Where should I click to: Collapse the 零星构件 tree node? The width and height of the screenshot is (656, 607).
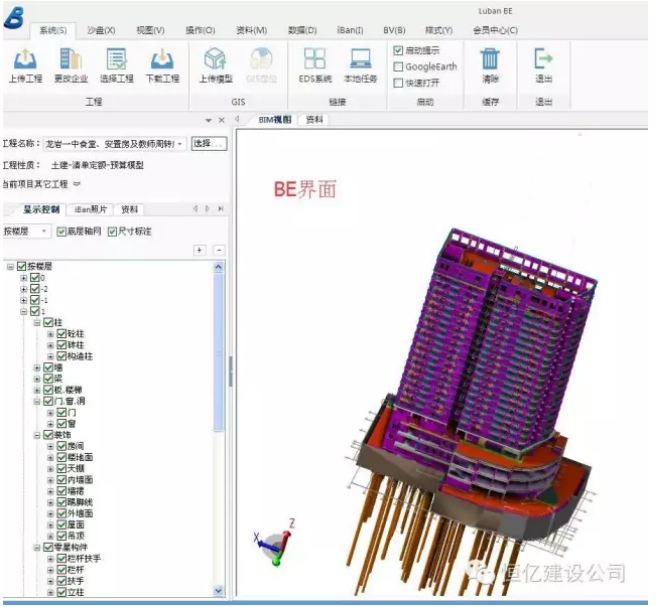[37, 547]
